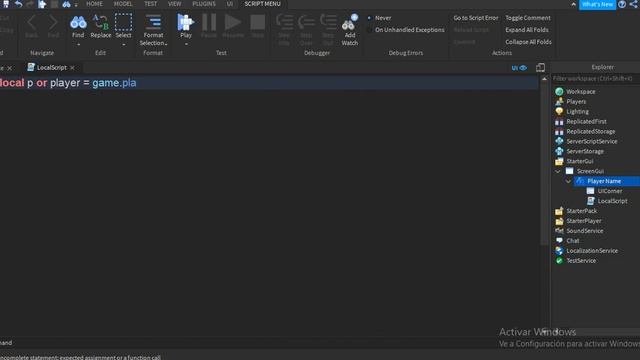Select Workspace in the Explorer
The width and height of the screenshot is (640, 360).
(x=580, y=91)
